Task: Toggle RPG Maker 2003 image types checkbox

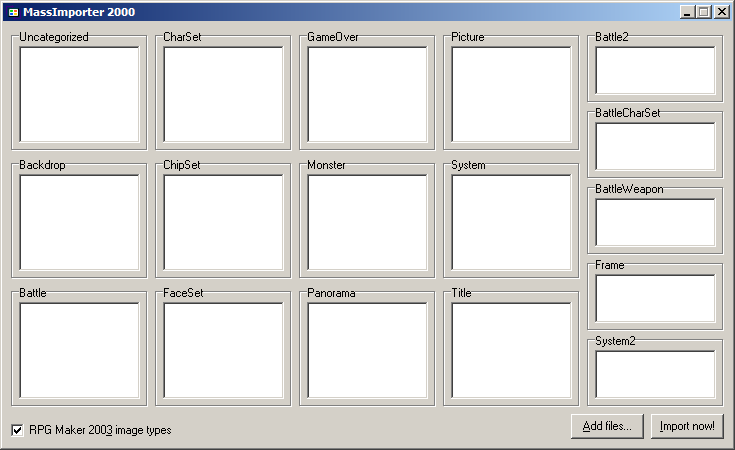Action: (18, 430)
